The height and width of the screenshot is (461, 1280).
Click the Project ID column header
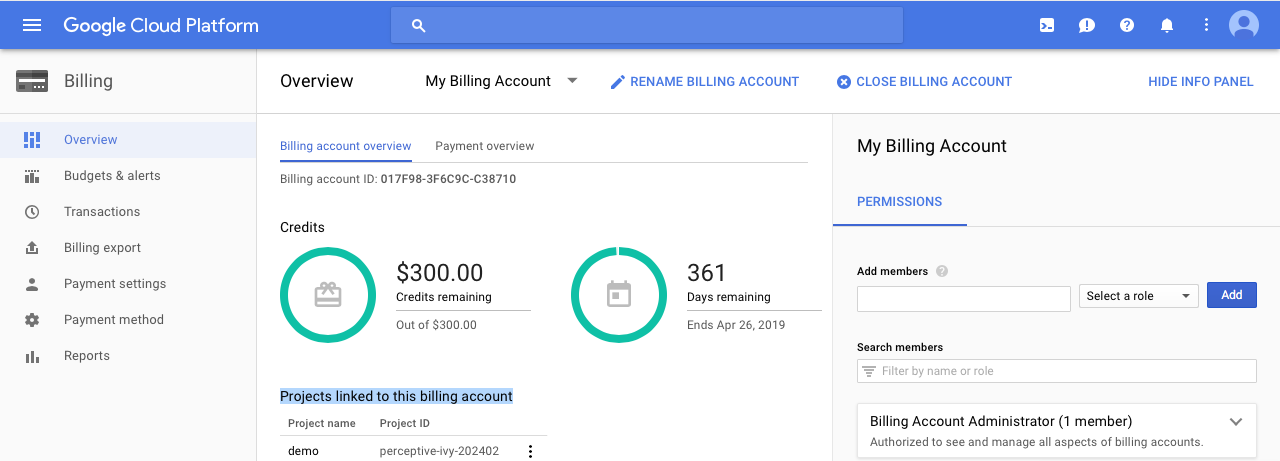(x=405, y=423)
